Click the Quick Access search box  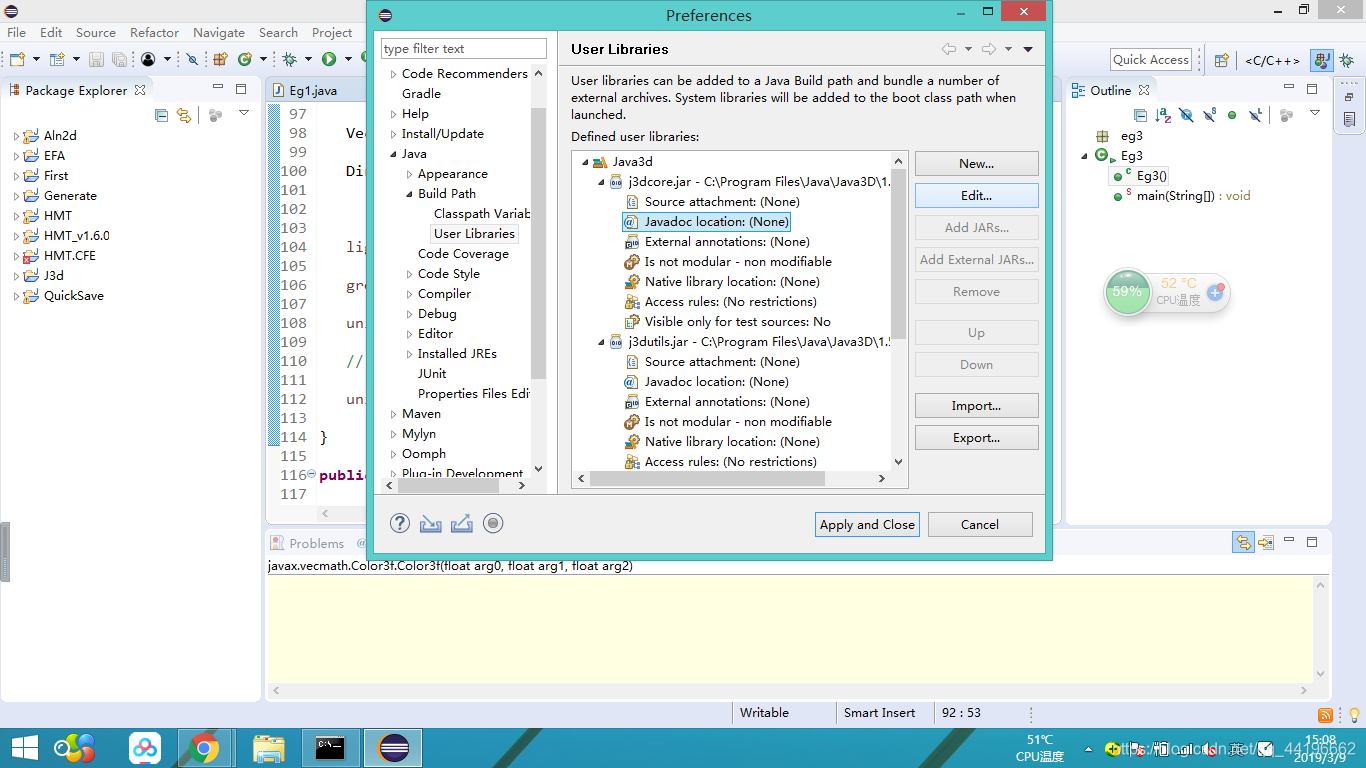point(1151,59)
